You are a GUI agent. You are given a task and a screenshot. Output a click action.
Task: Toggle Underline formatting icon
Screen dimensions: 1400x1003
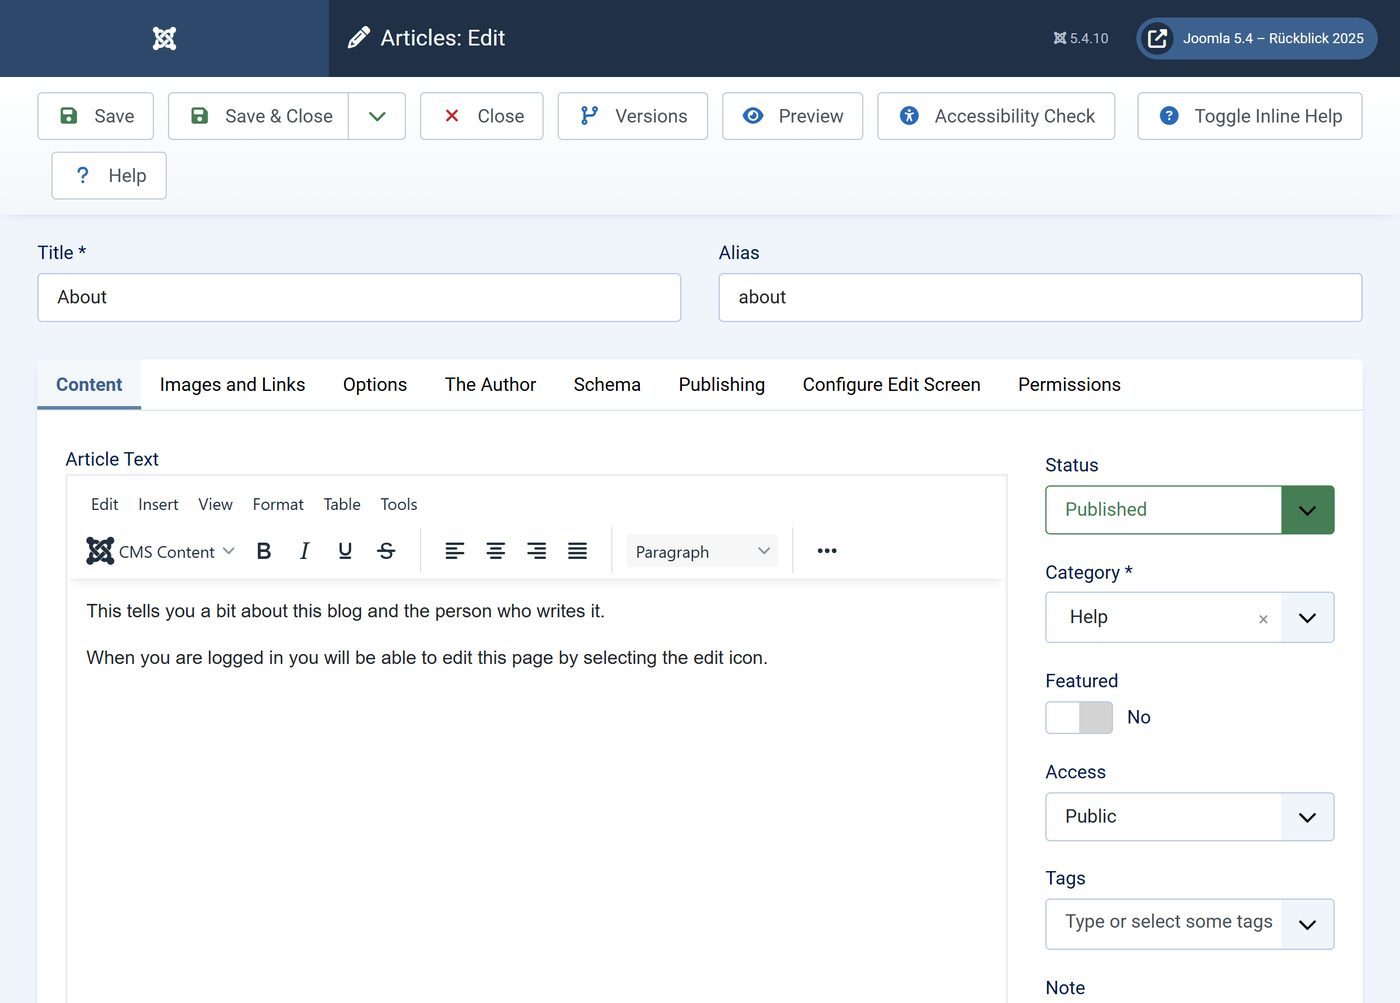[x=345, y=551]
